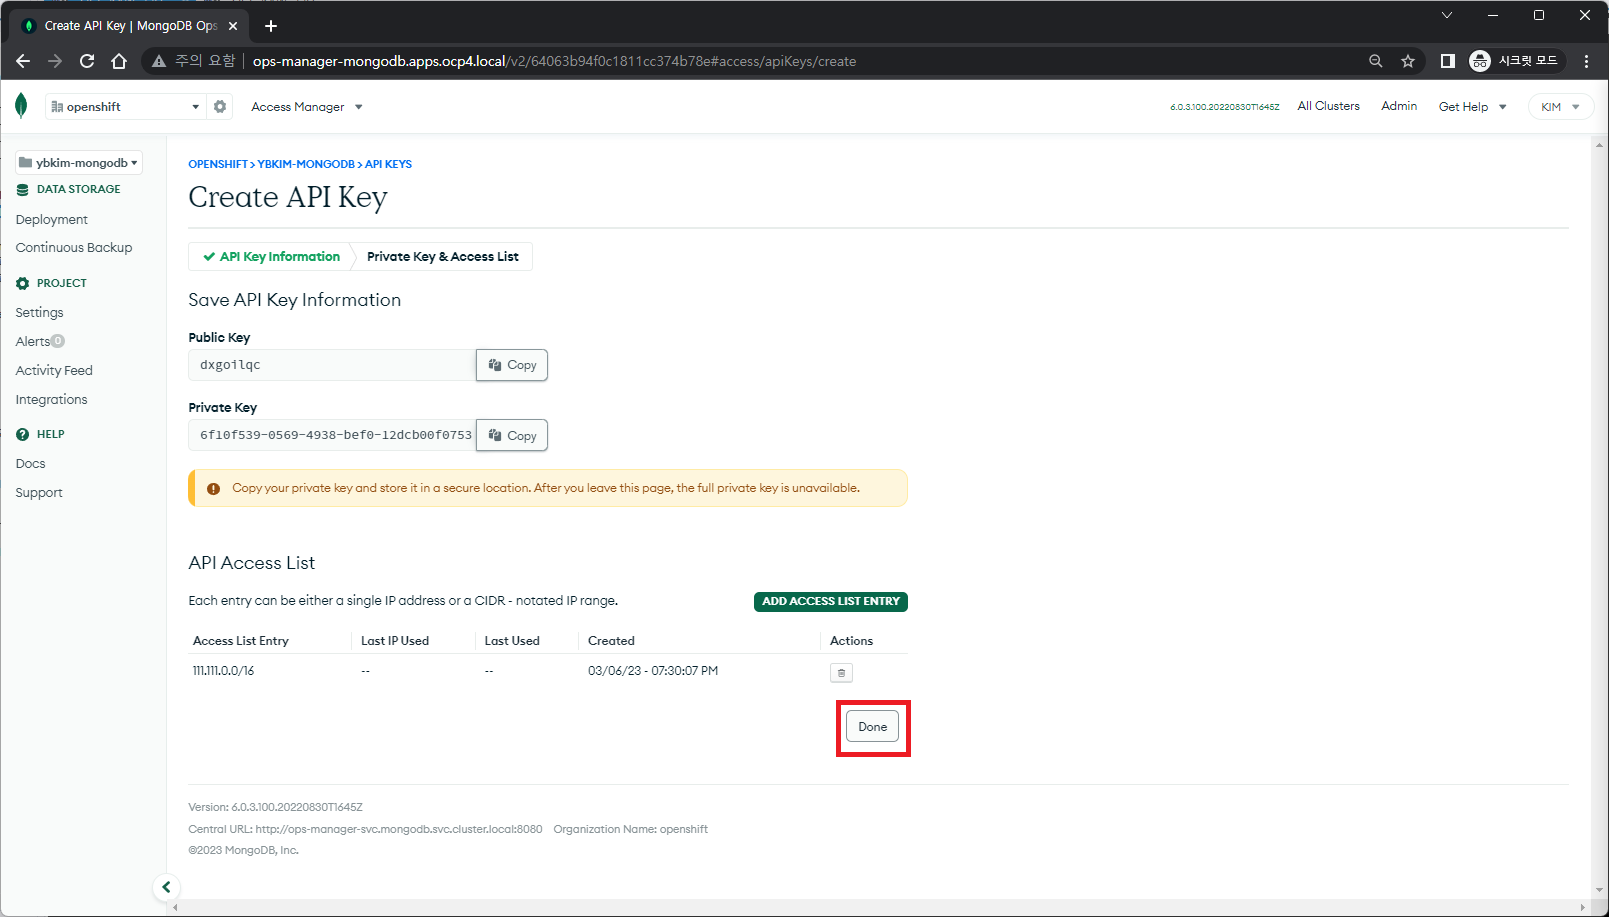The image size is (1609, 917).
Task: Click the DATA STORAGE section header
Action: tap(78, 189)
